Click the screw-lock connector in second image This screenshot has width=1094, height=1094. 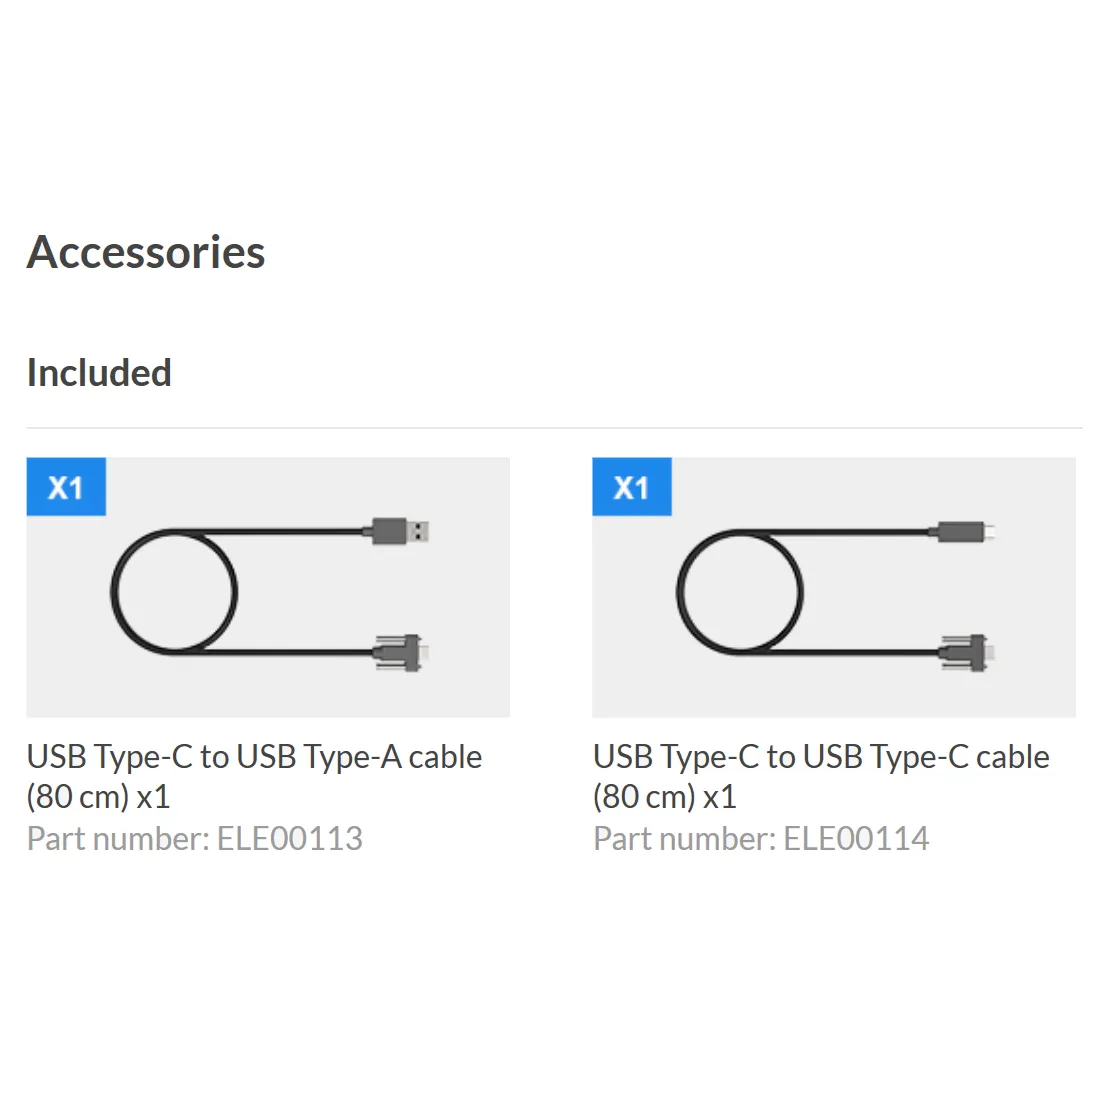(x=966, y=653)
